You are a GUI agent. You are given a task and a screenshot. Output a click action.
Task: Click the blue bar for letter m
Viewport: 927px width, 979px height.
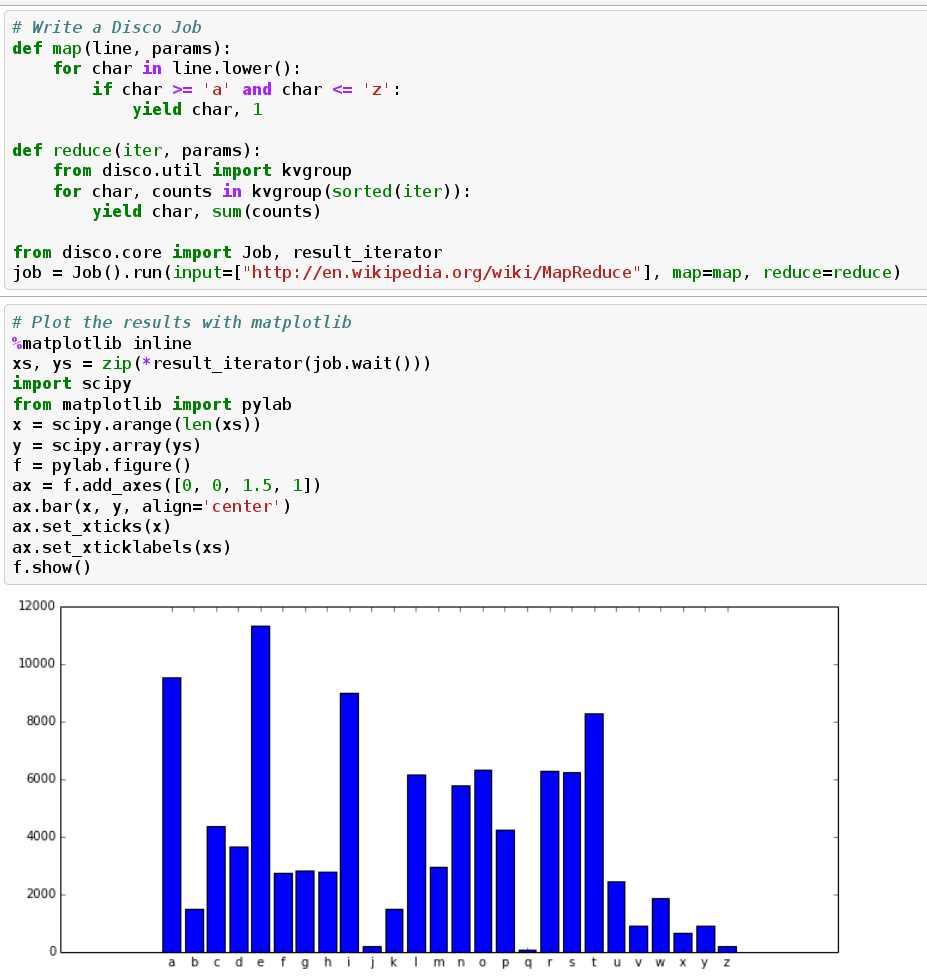439,910
